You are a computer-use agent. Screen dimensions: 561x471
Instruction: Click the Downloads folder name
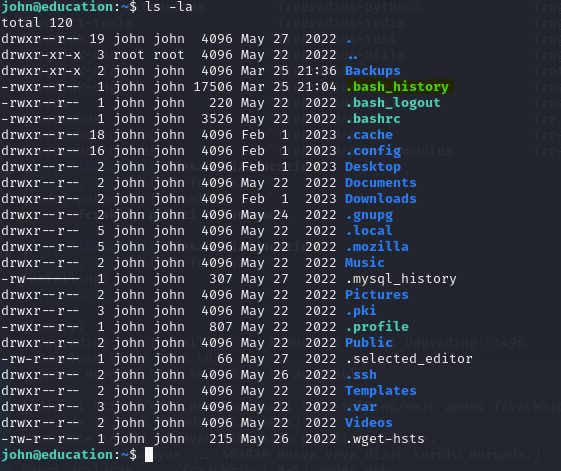[381, 199]
